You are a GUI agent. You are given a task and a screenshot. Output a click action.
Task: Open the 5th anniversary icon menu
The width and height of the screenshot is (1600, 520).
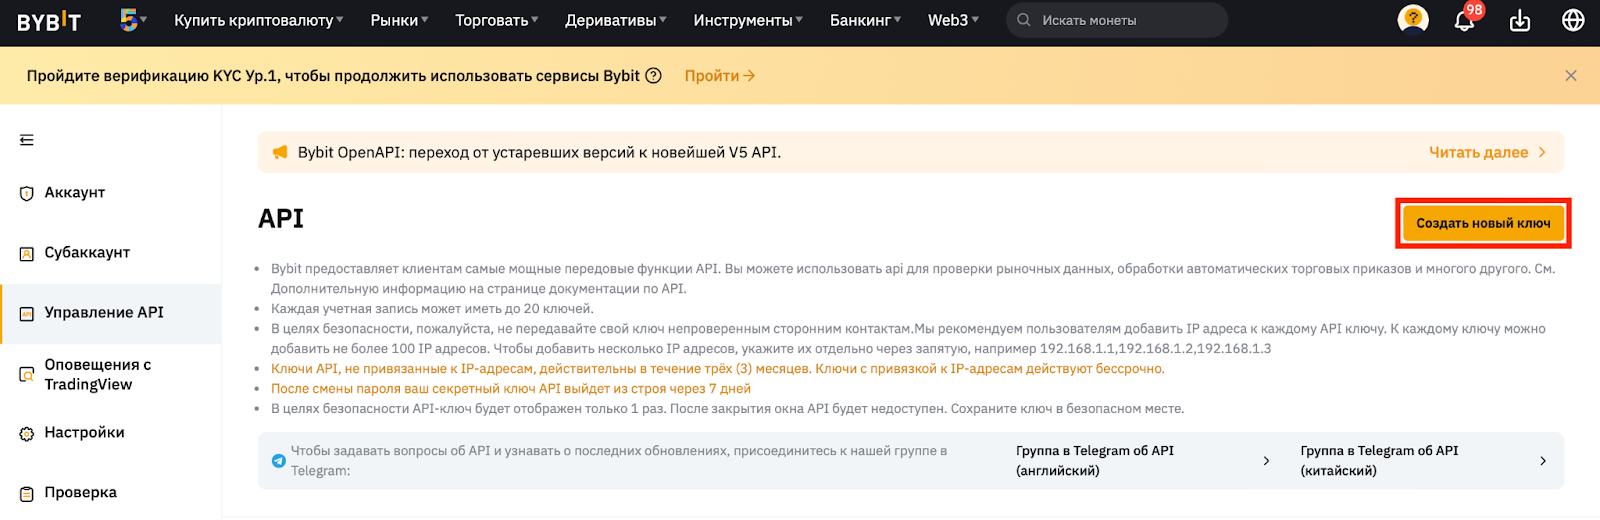pyautogui.click(x=132, y=19)
